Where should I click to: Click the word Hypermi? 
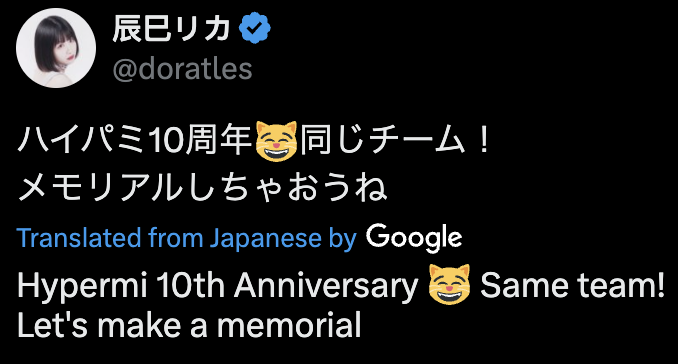[82, 286]
